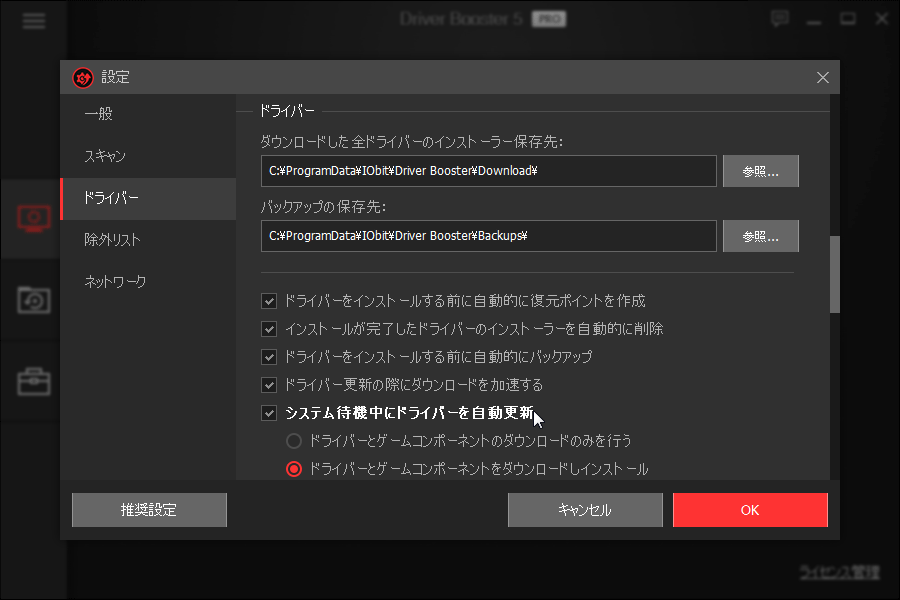Maximize the Driver Booster main window
This screenshot has width=900, height=600.
click(847, 19)
